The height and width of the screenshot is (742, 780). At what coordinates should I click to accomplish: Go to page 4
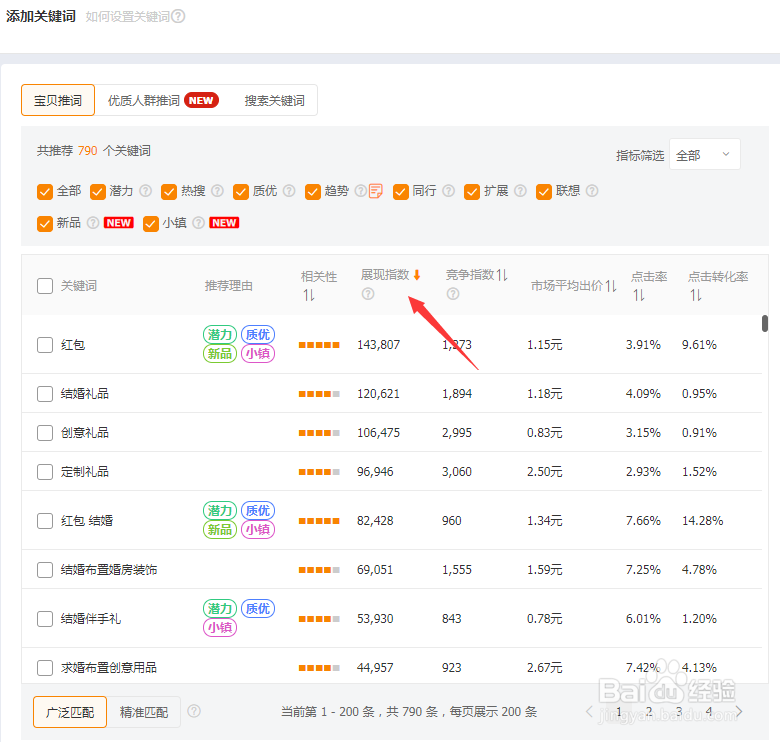(709, 712)
